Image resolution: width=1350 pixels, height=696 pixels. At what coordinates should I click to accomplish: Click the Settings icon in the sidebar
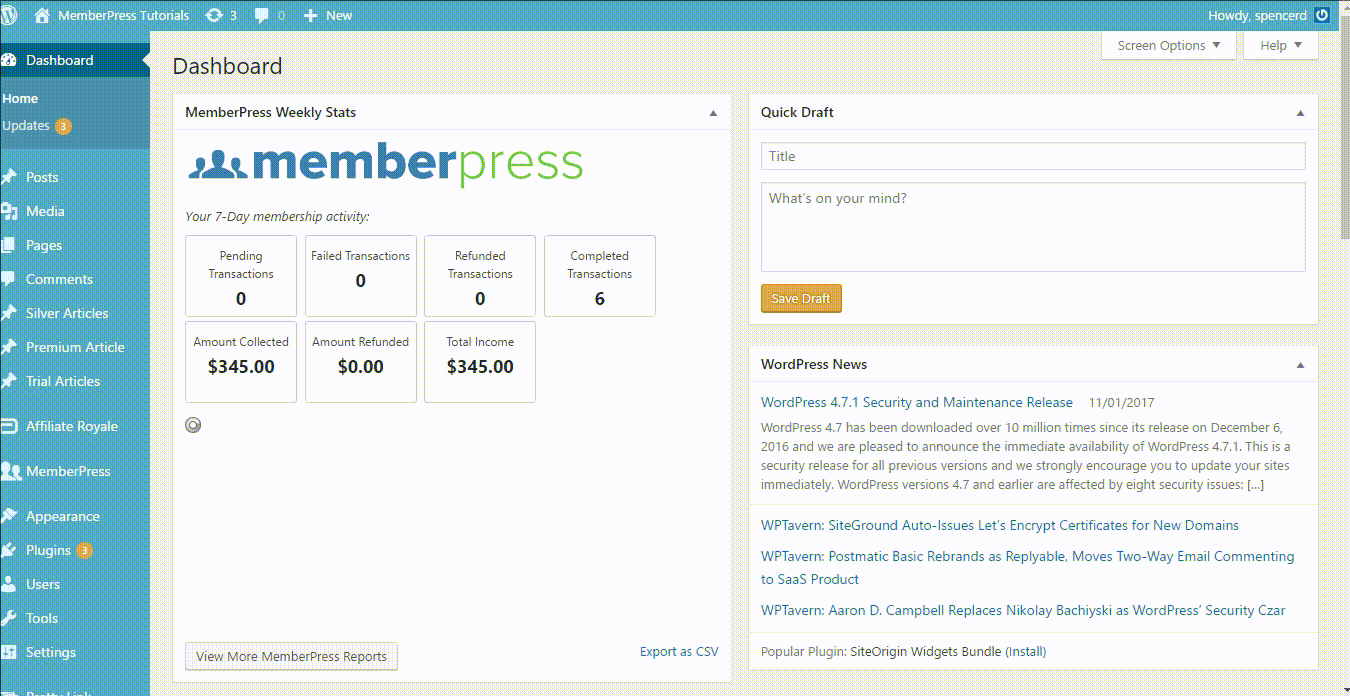[x=9, y=652]
